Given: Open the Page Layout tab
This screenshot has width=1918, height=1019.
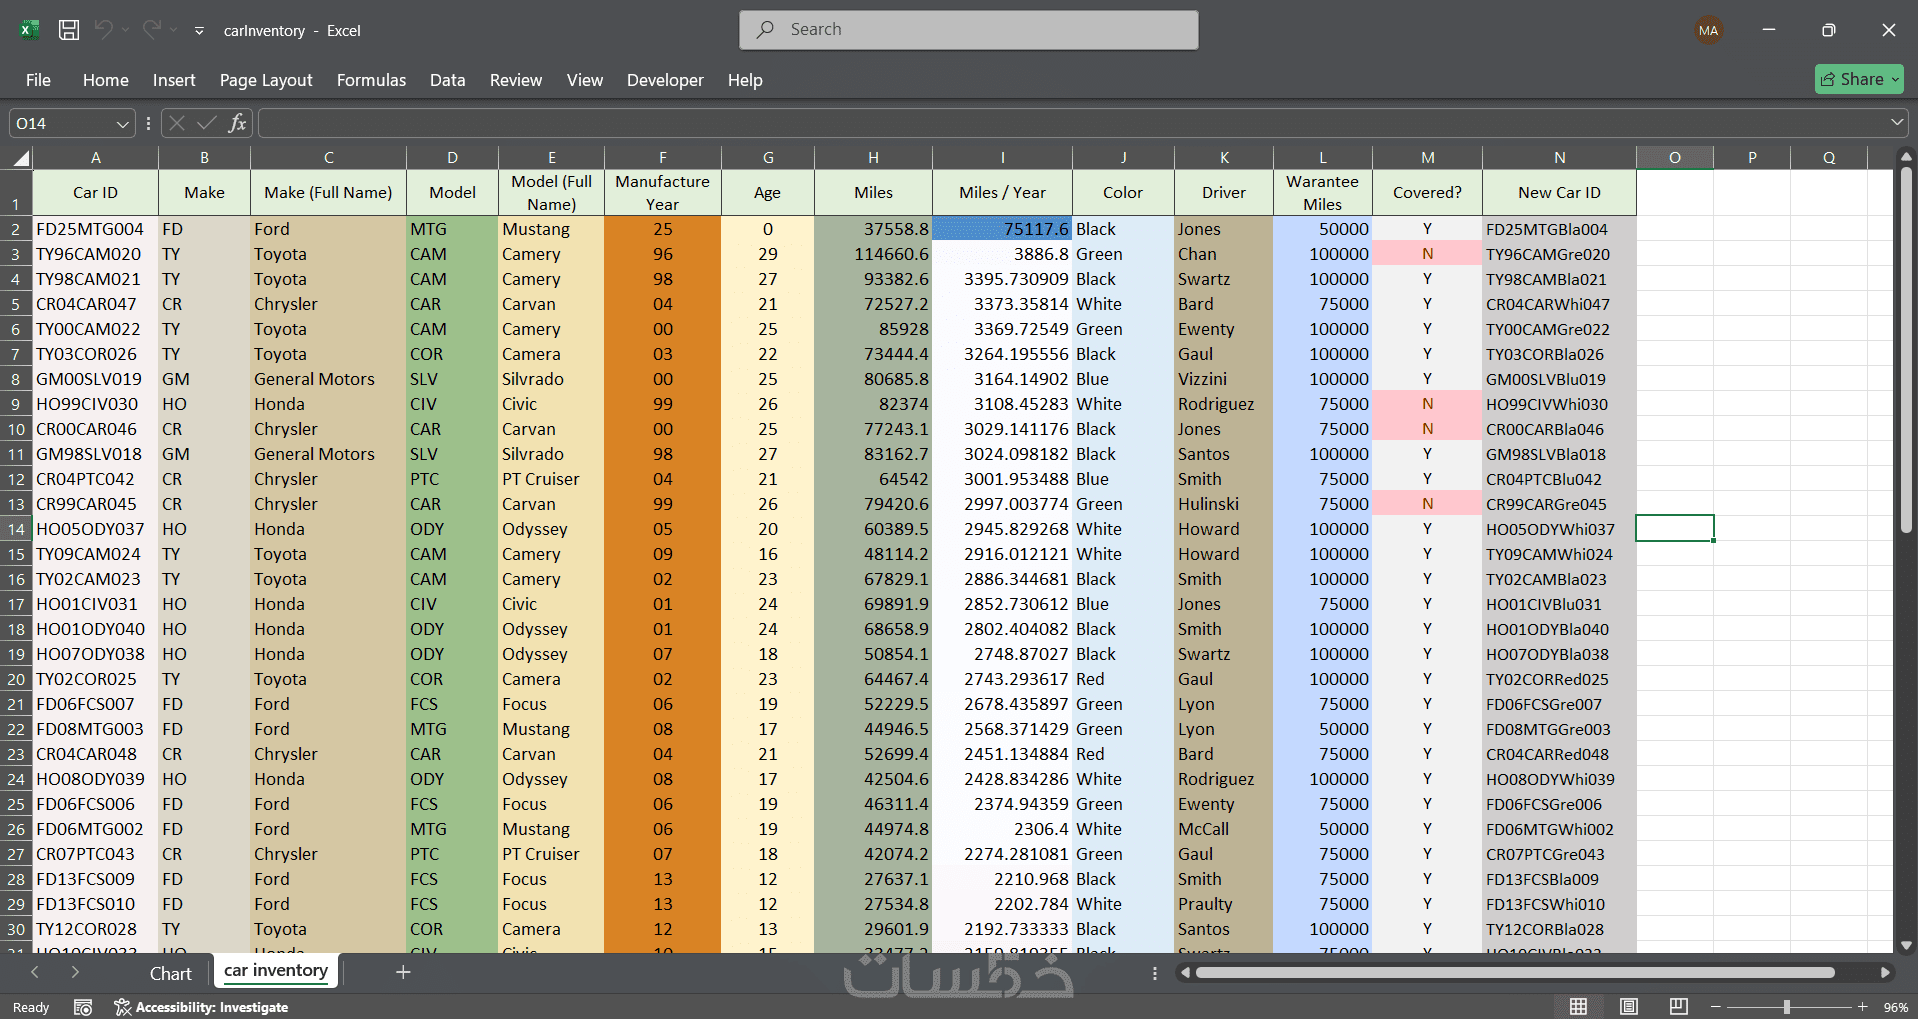Looking at the screenshot, I should (x=266, y=80).
